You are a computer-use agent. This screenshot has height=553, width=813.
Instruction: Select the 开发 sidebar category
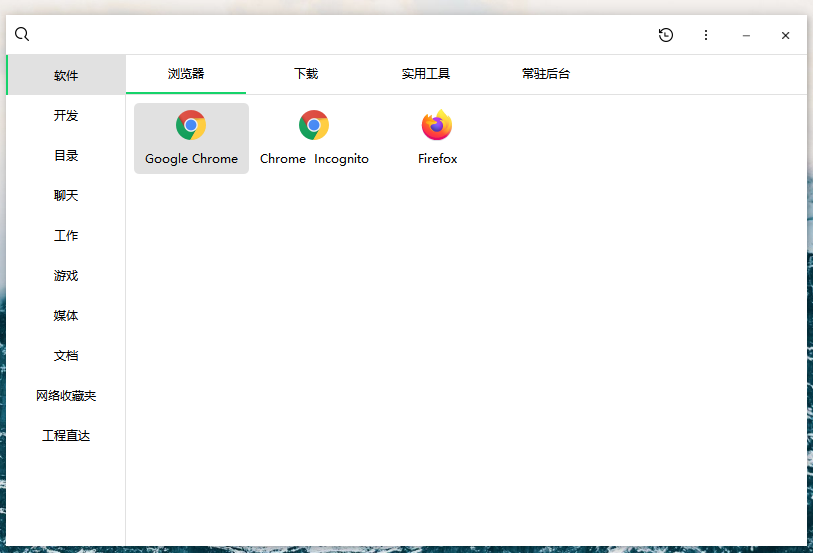click(66, 115)
